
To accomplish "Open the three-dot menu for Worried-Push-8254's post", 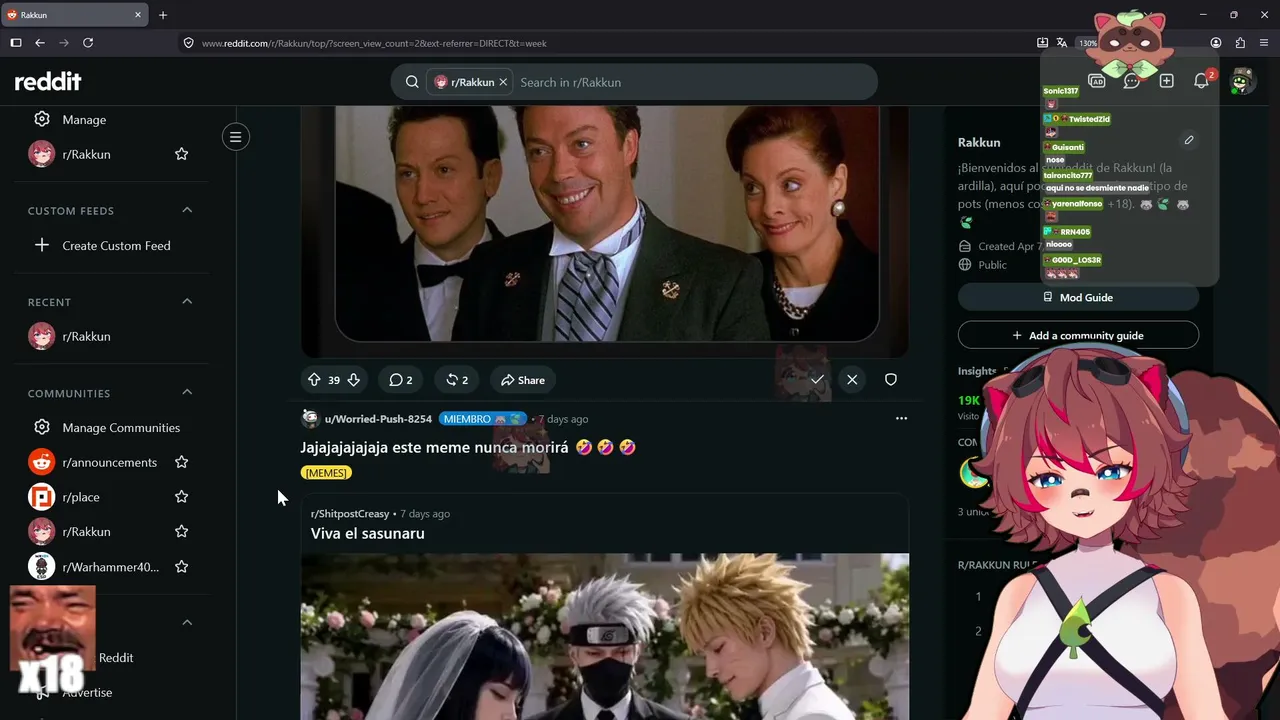I will click(901, 418).
